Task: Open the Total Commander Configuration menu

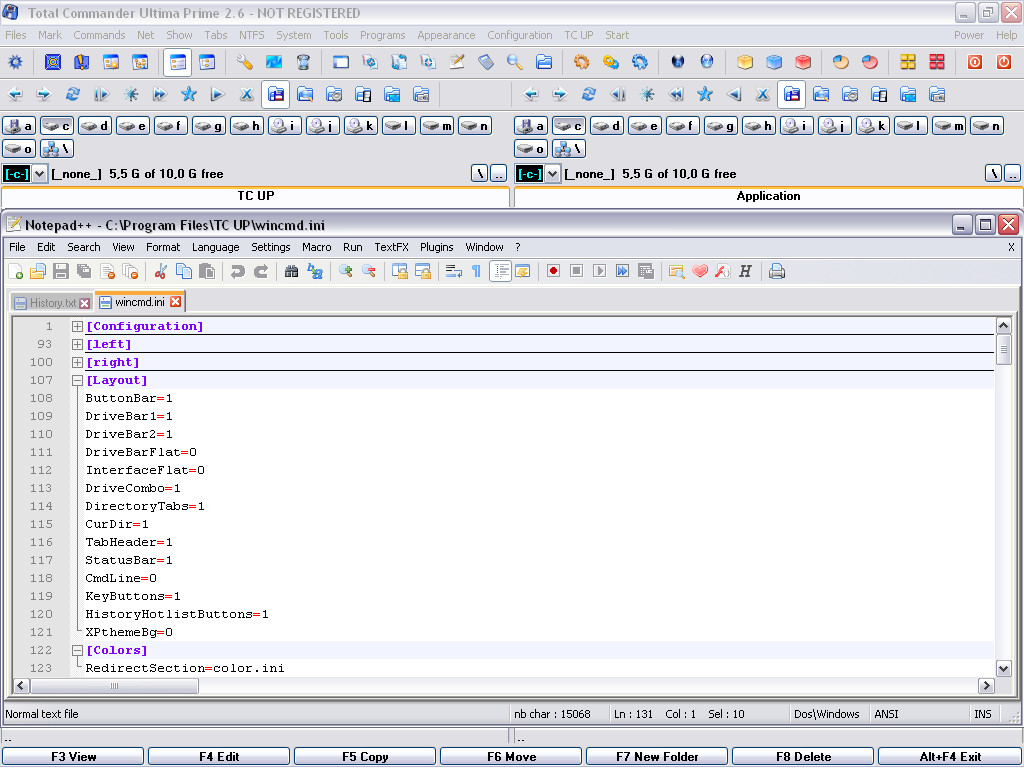Action: point(519,35)
